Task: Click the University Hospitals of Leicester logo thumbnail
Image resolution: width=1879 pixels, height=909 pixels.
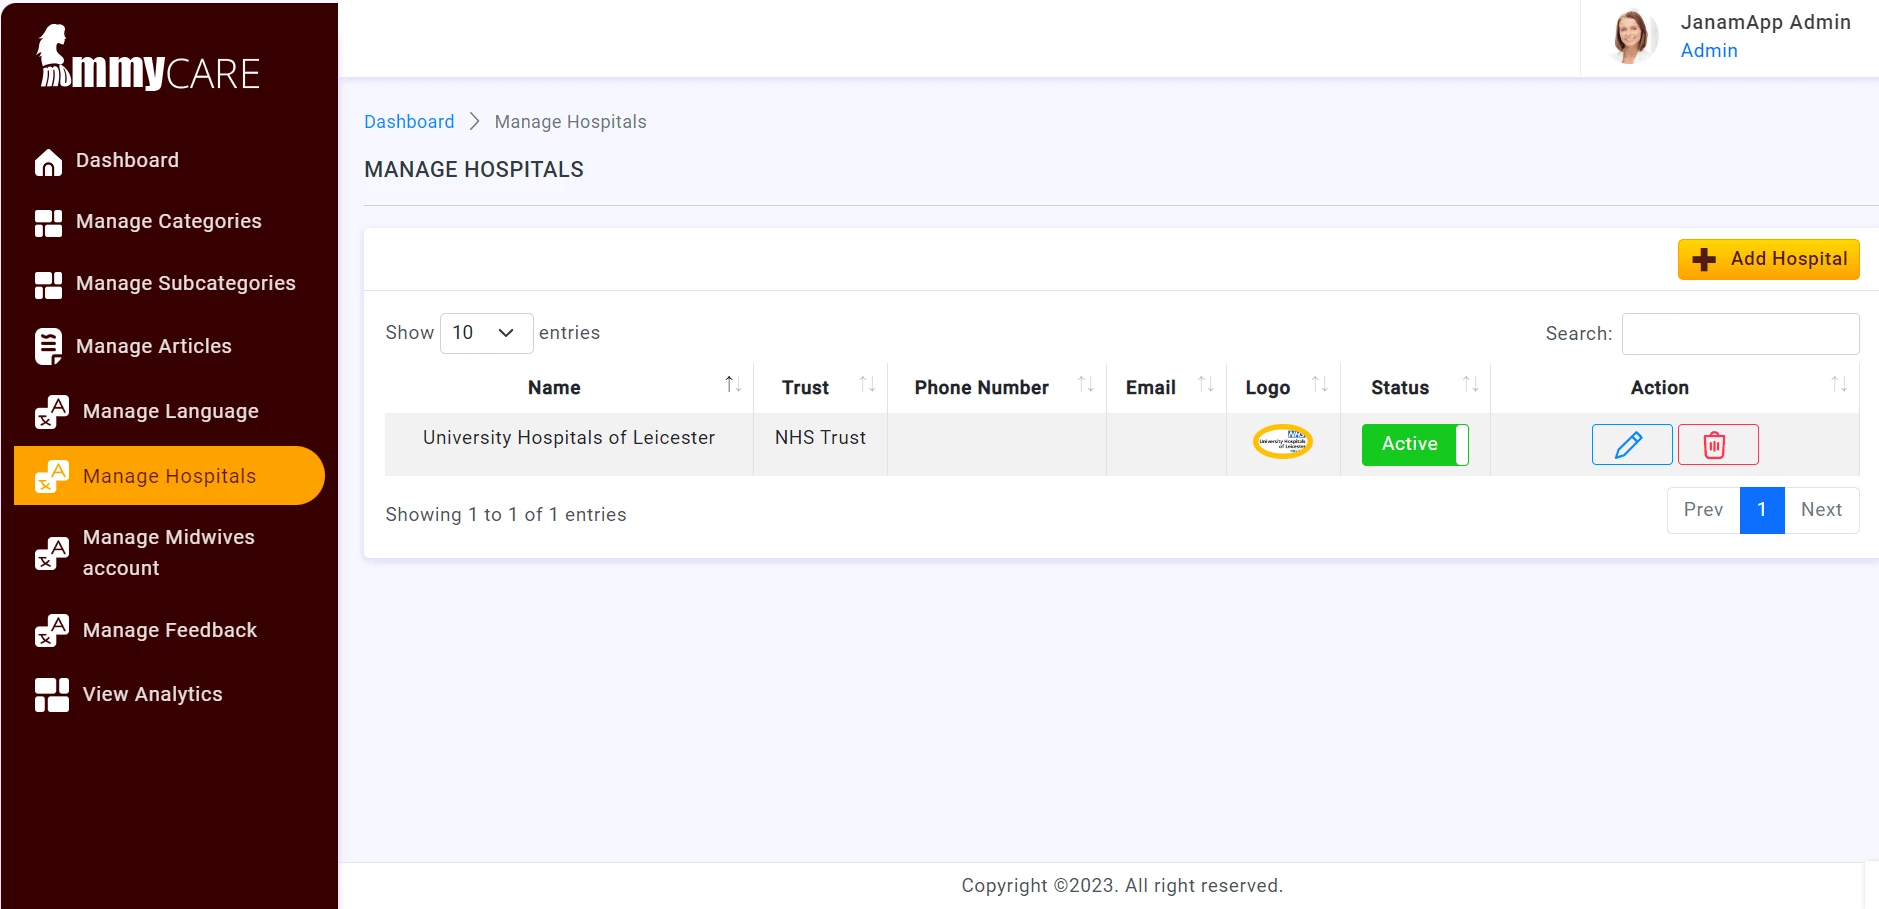Action: [x=1282, y=442]
